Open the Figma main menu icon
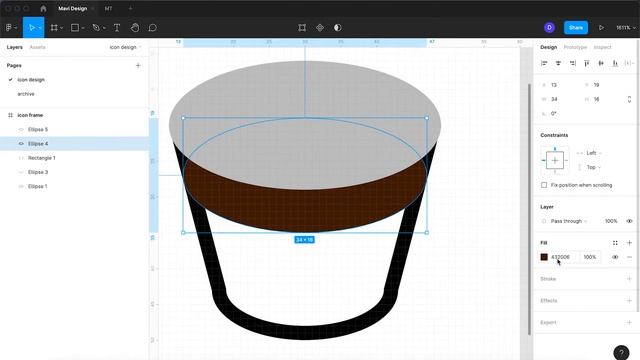The width and height of the screenshot is (640, 360). tap(9, 28)
